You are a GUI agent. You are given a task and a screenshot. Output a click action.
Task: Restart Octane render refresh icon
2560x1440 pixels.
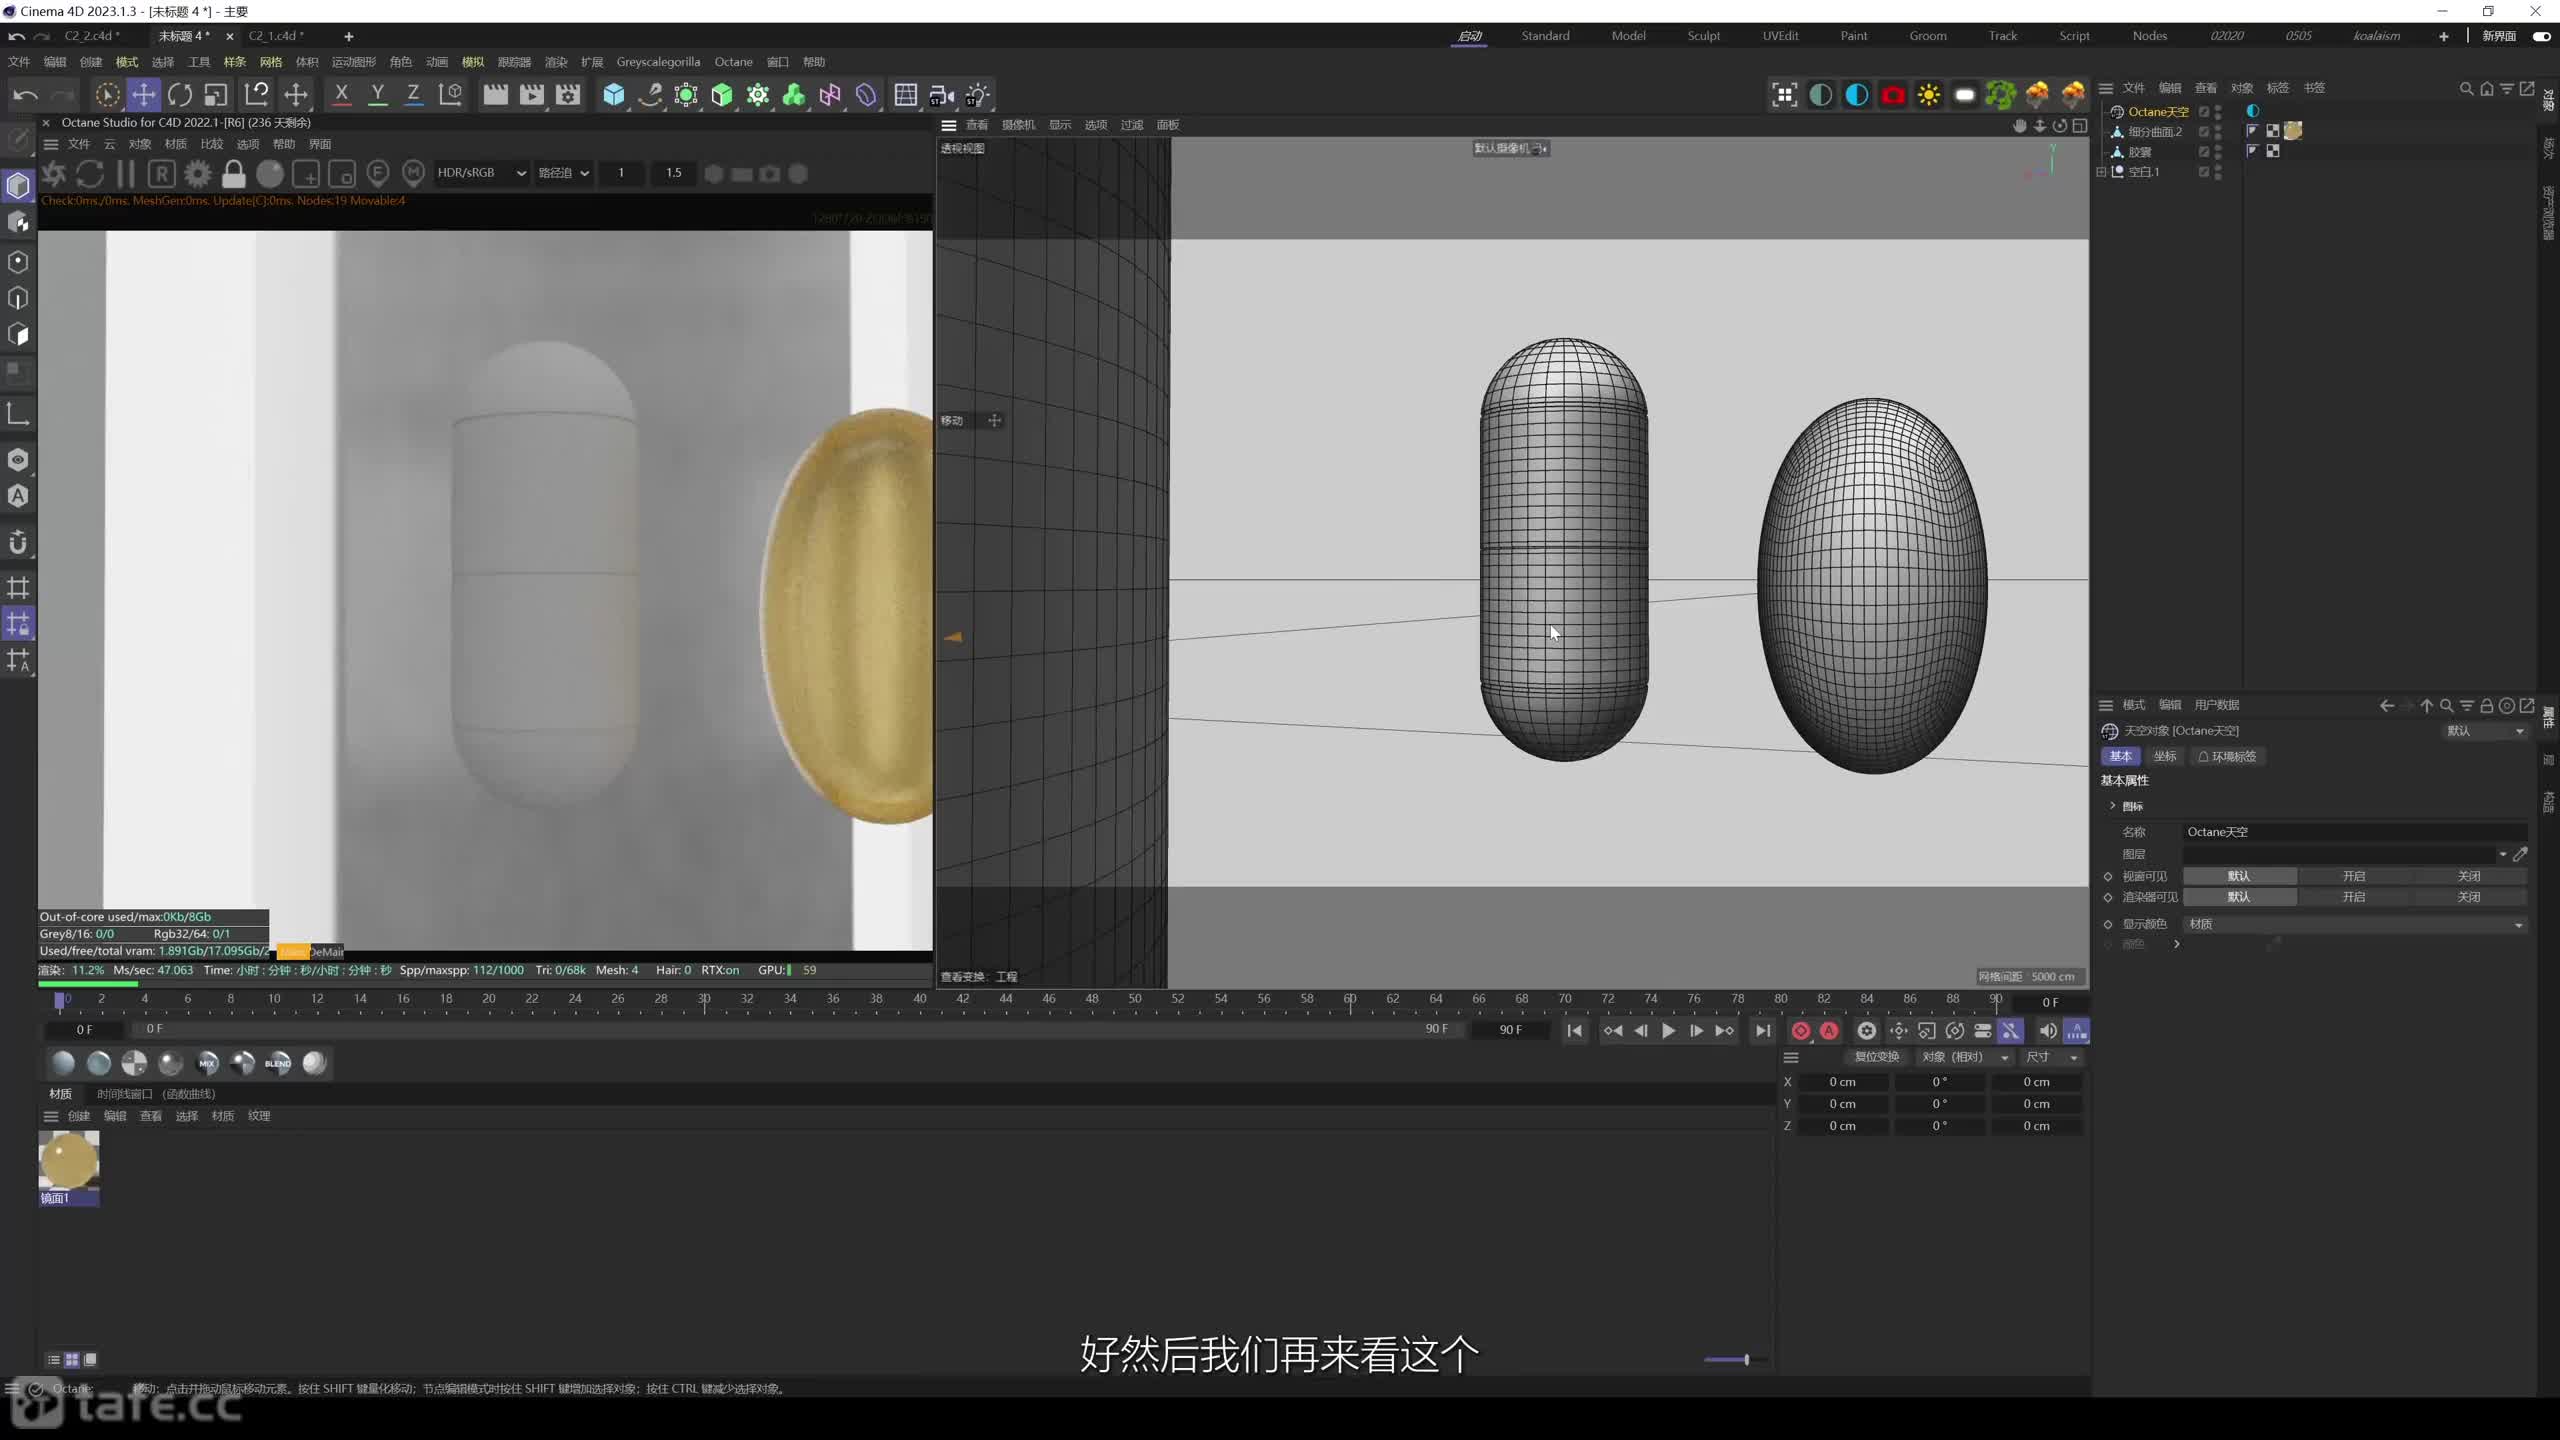90,174
